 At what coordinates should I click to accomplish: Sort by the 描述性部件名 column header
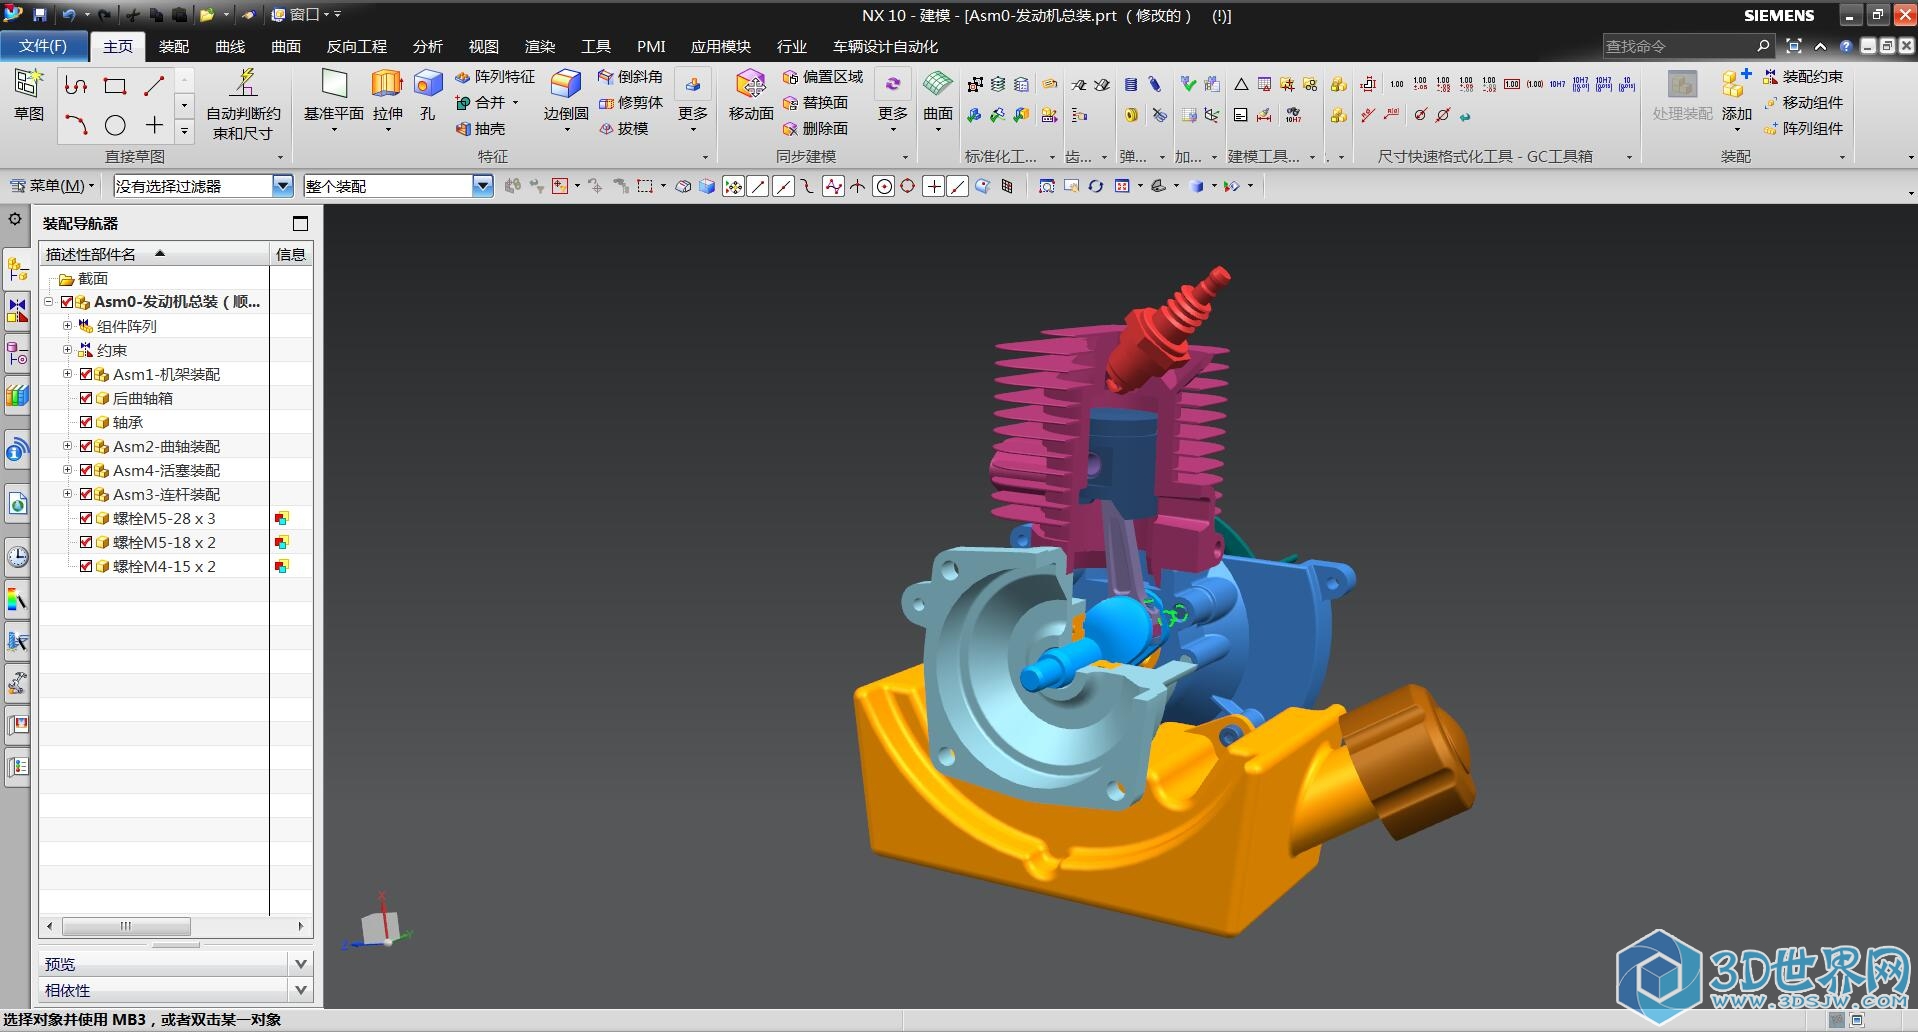(154, 254)
